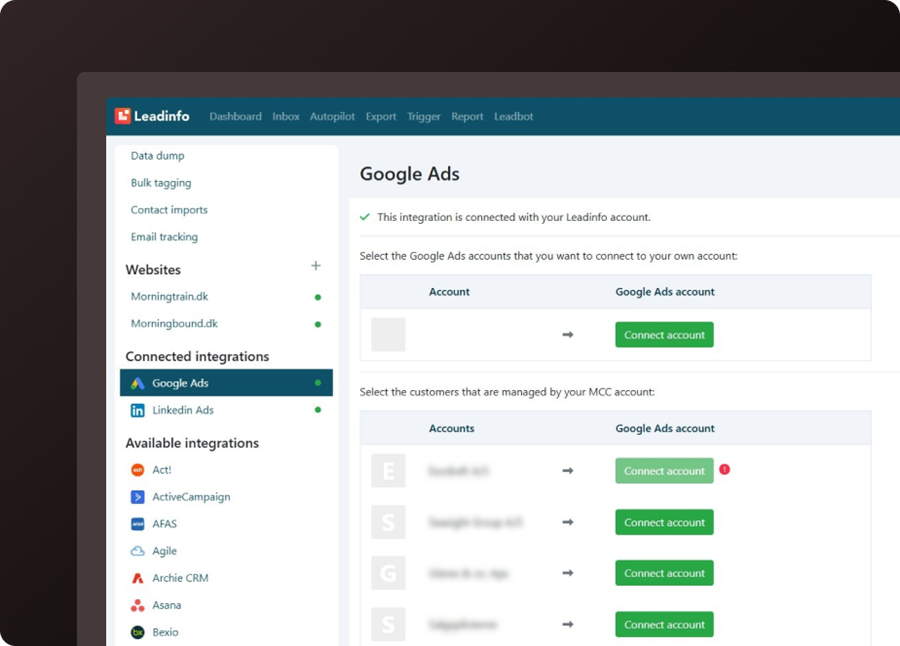The height and width of the screenshot is (646, 900).
Task: Add a new website with plus icon
Action: click(316, 266)
